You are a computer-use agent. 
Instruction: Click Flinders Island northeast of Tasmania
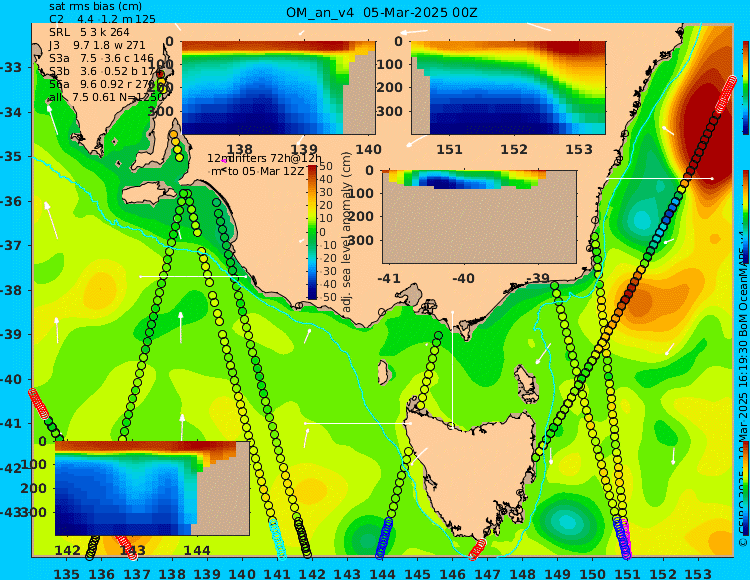click(x=528, y=381)
